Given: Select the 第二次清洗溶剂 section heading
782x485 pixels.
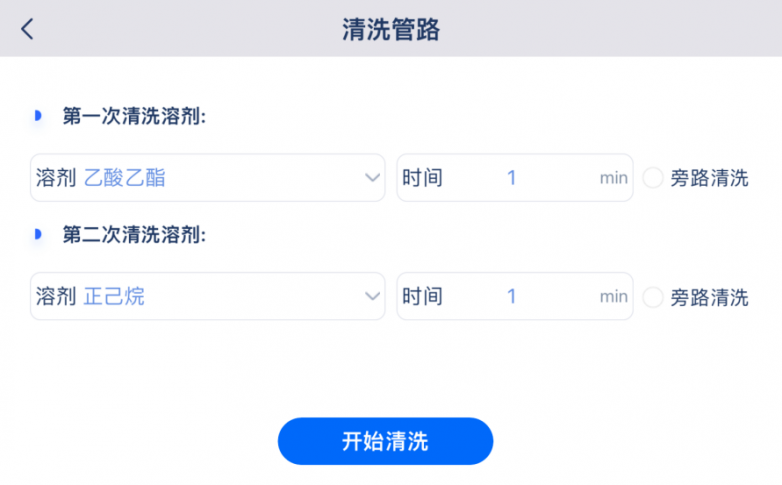Looking at the screenshot, I should pos(134,235).
